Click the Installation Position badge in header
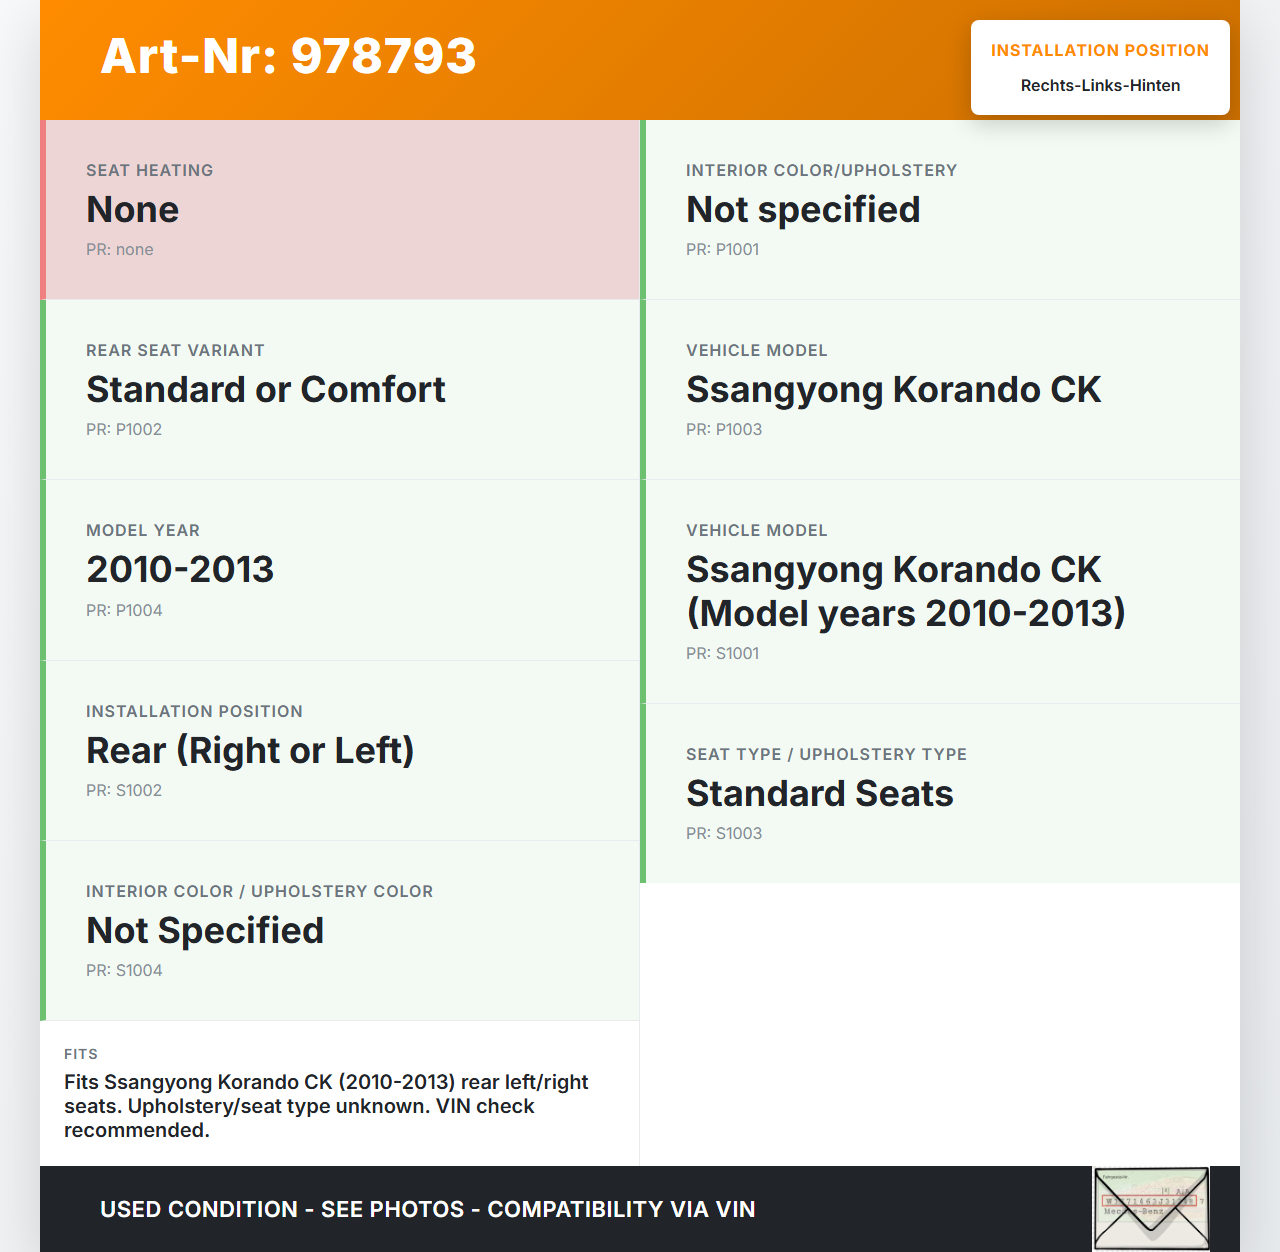The width and height of the screenshot is (1280, 1252). (1099, 67)
